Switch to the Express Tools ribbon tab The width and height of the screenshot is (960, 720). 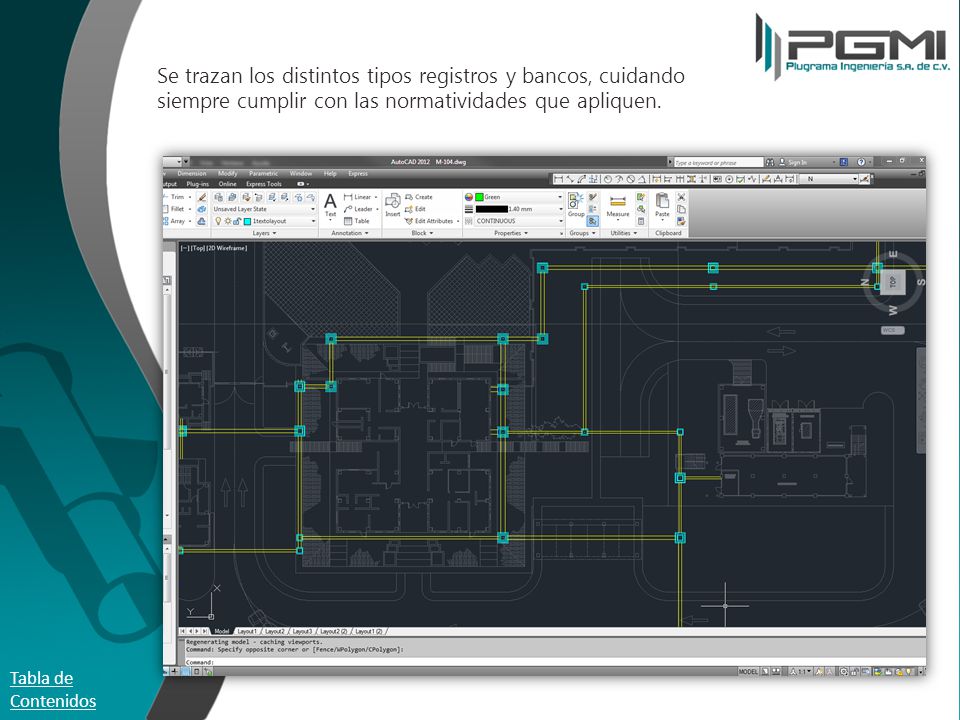pos(264,184)
